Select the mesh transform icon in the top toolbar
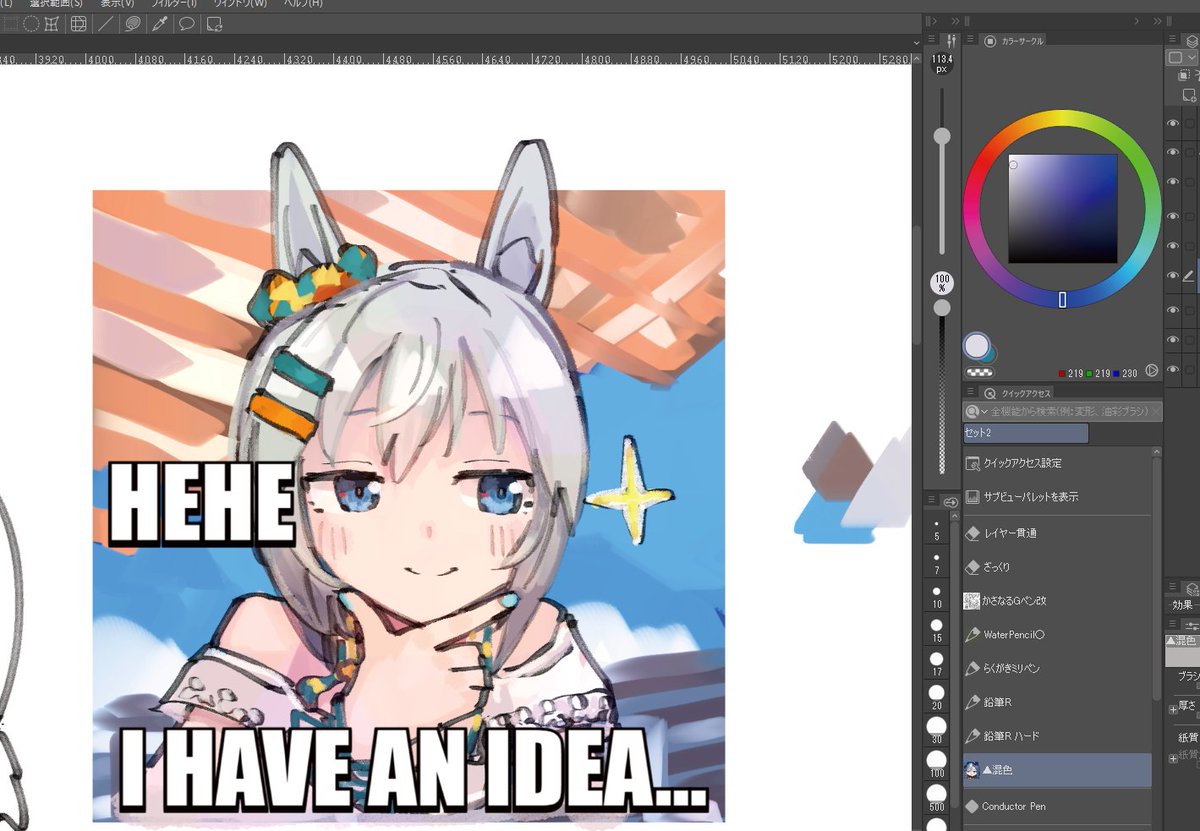 click(x=52, y=24)
